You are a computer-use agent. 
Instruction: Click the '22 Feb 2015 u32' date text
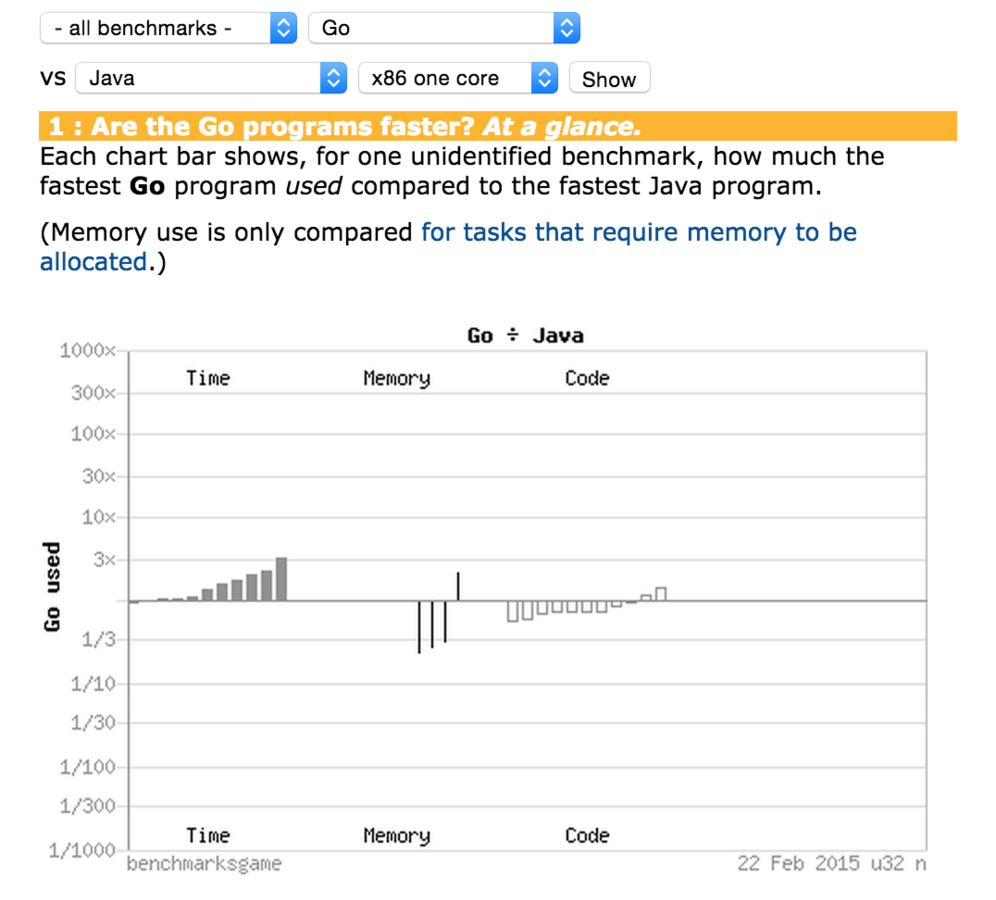coord(821,863)
